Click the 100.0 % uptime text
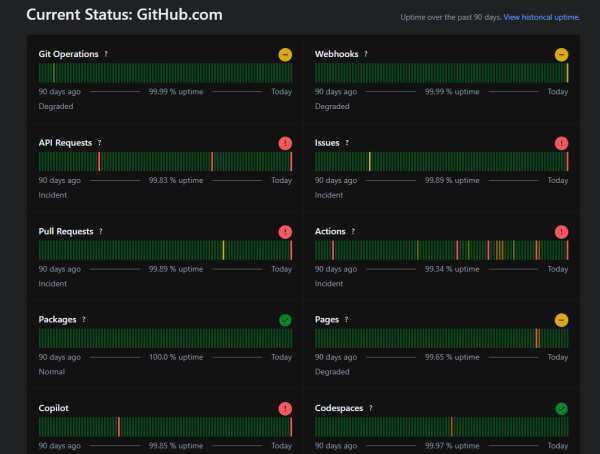 [x=176, y=357]
